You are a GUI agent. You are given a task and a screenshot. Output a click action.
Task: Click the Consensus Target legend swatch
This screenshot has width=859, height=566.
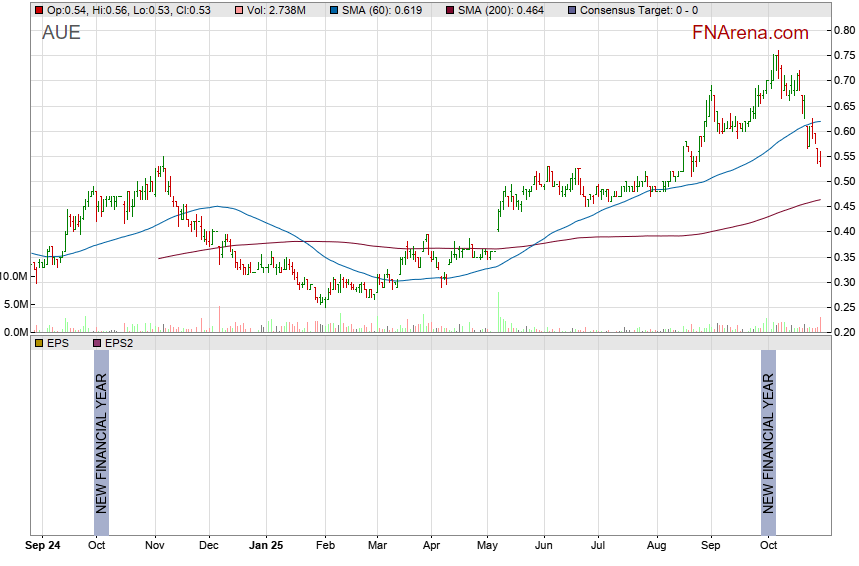[570, 10]
